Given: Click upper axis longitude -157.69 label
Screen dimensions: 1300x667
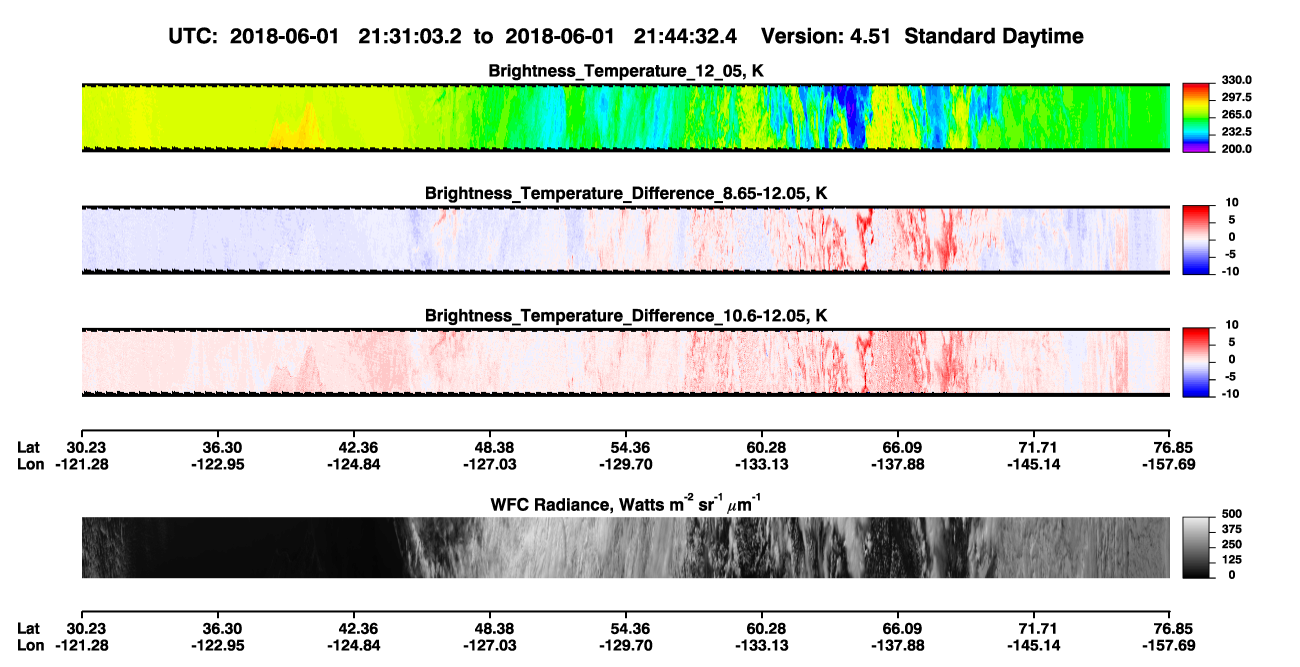Looking at the screenshot, I should [1169, 464].
